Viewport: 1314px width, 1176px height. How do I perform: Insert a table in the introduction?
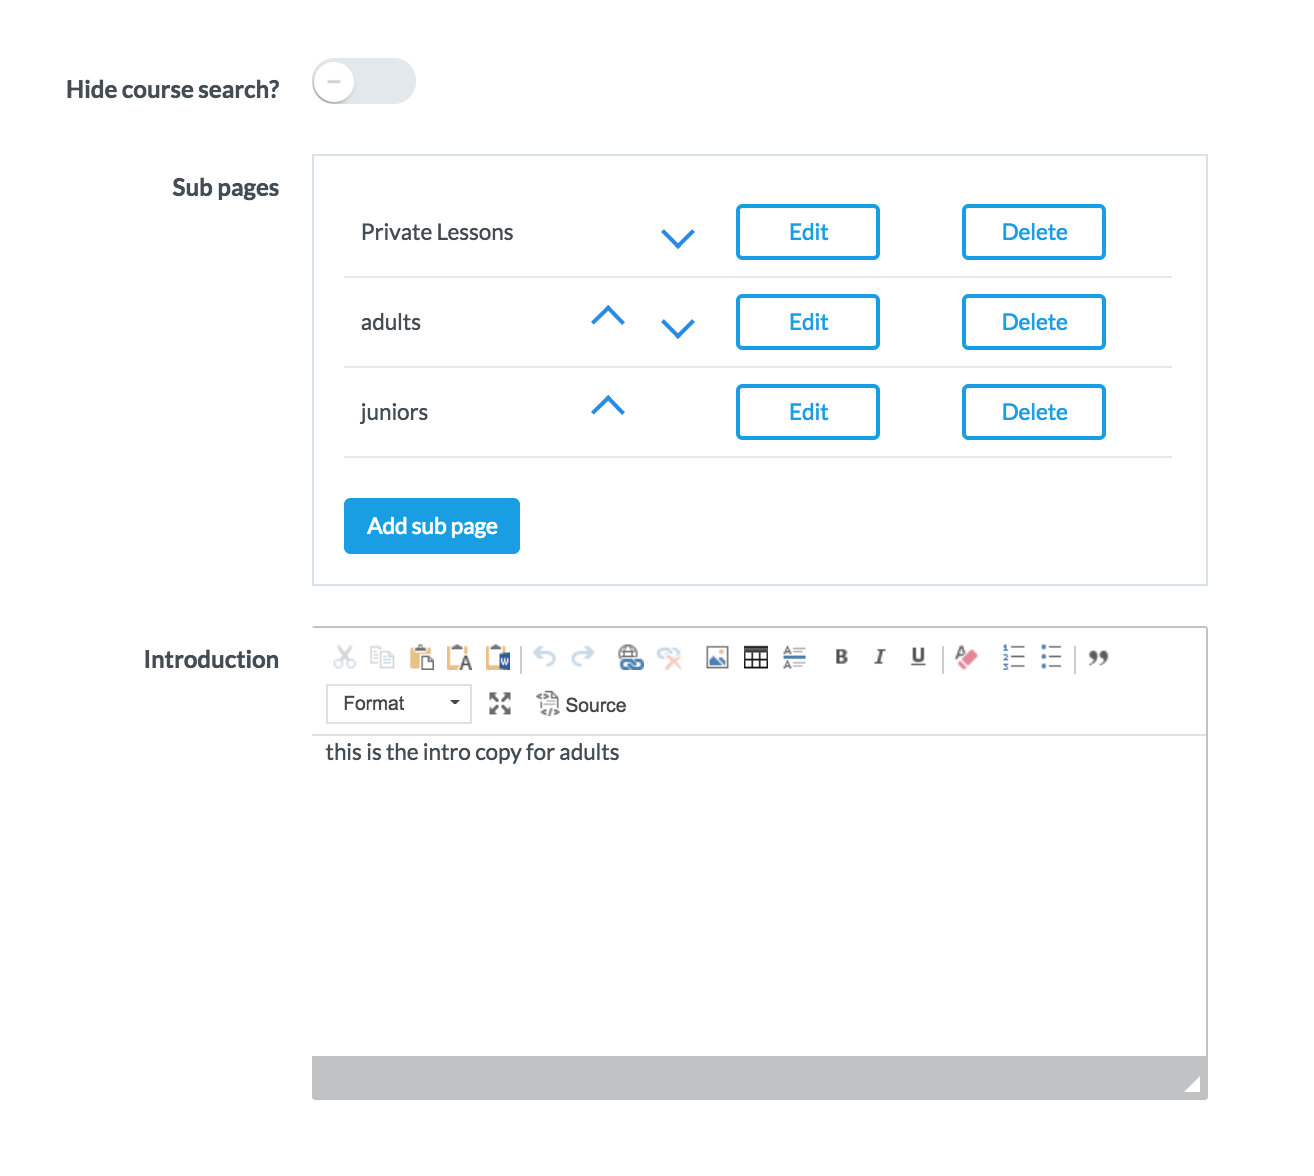(756, 657)
